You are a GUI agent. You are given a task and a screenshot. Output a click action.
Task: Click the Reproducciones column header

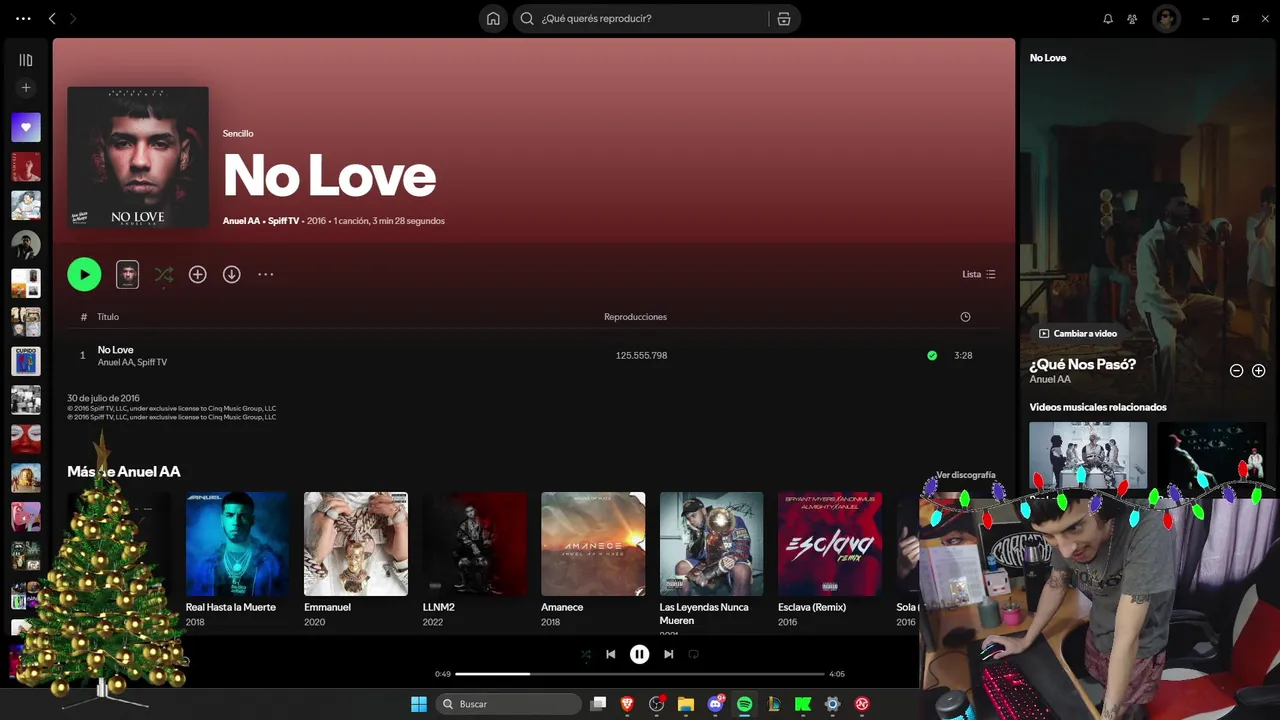635,317
